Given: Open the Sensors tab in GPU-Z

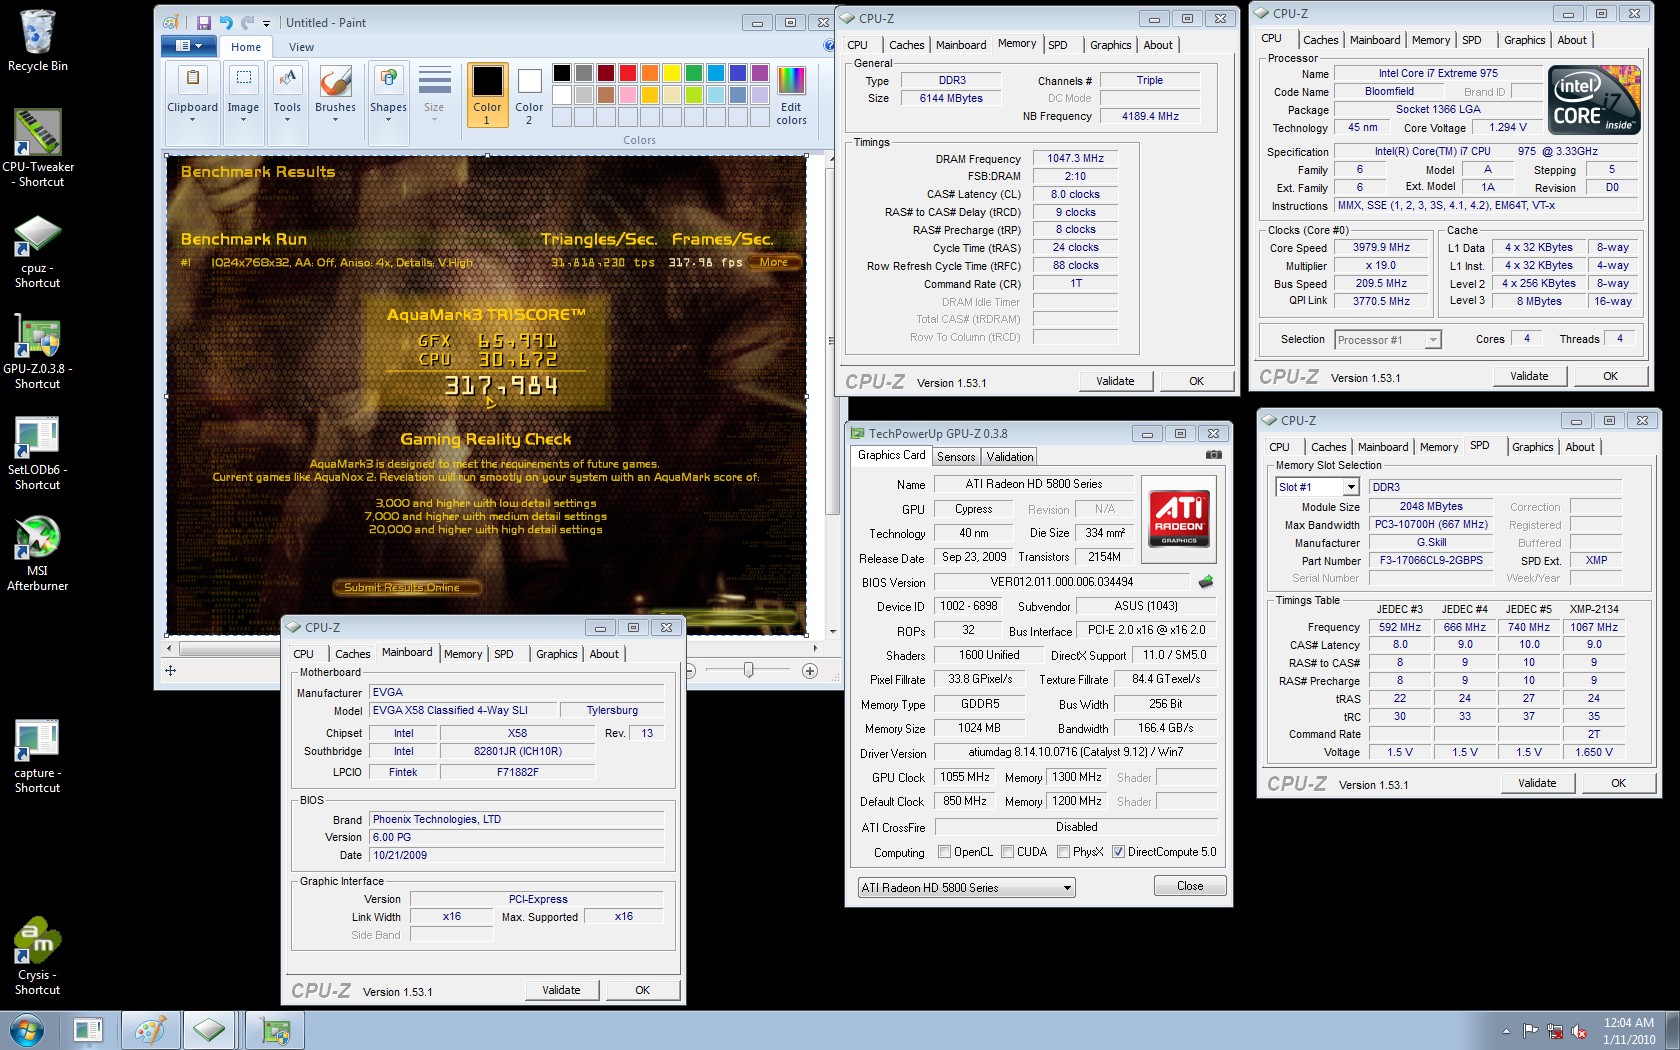Looking at the screenshot, I should [956, 457].
